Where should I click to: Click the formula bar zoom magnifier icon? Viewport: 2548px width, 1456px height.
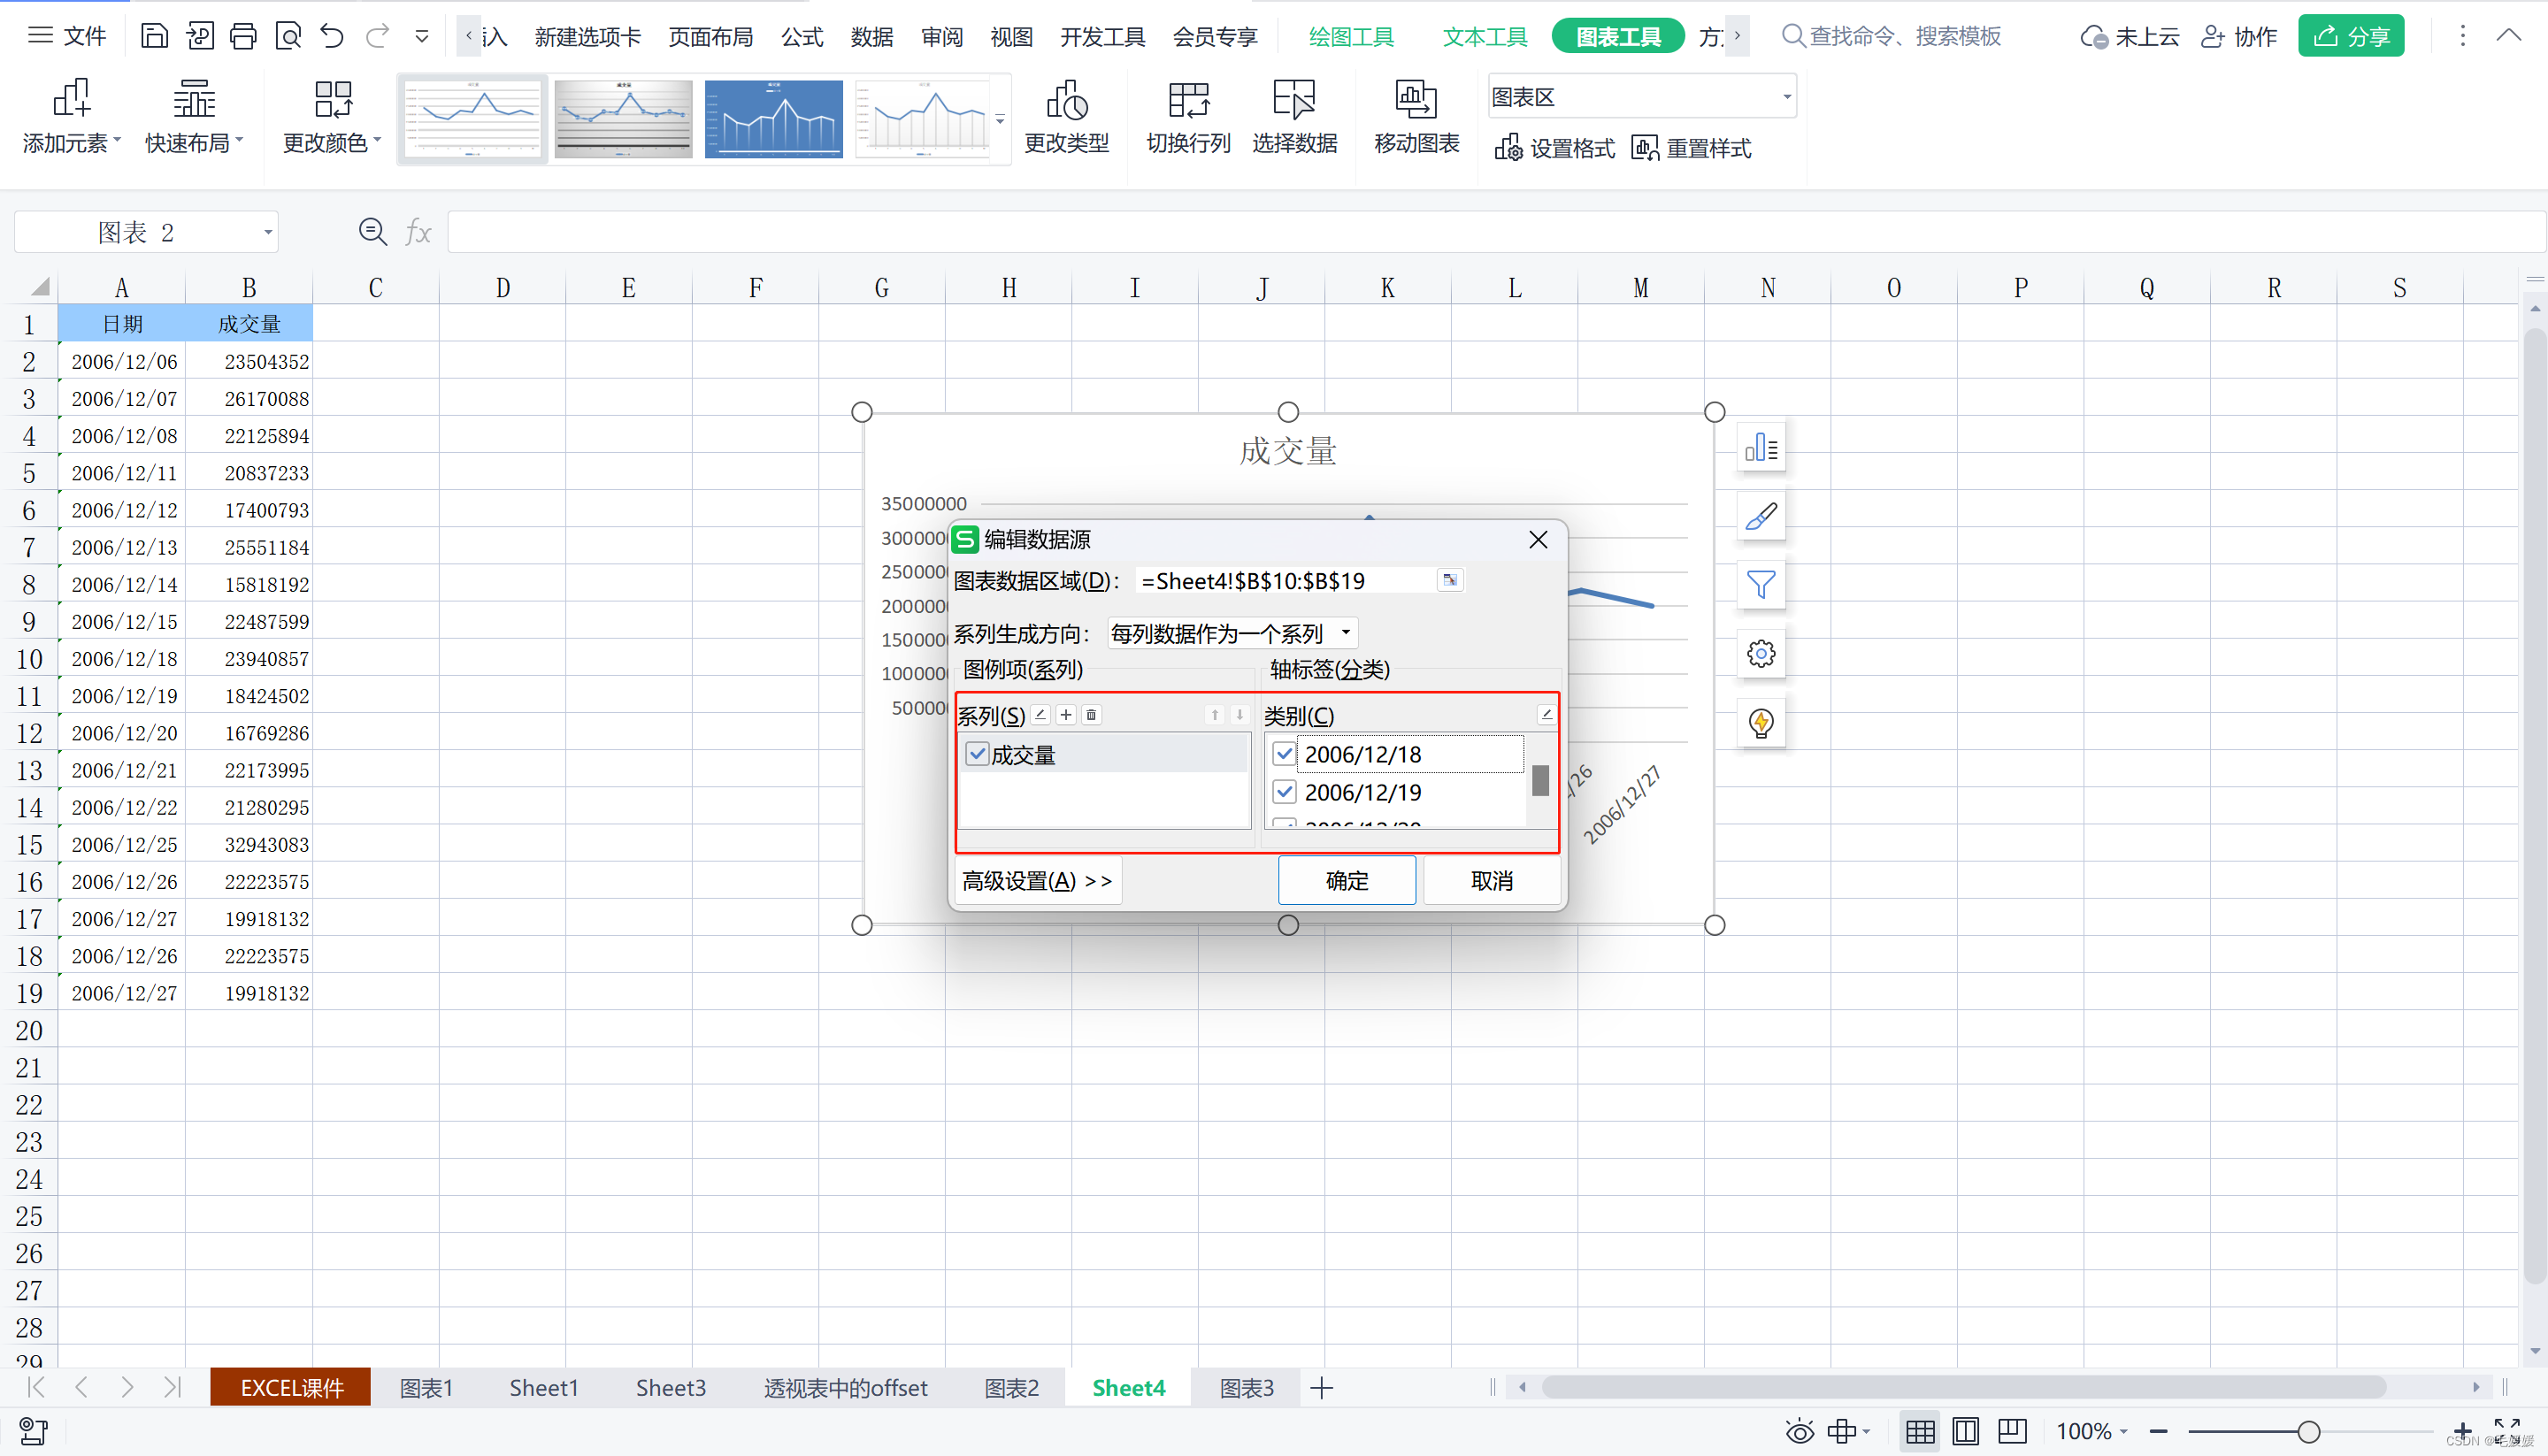pos(372,232)
